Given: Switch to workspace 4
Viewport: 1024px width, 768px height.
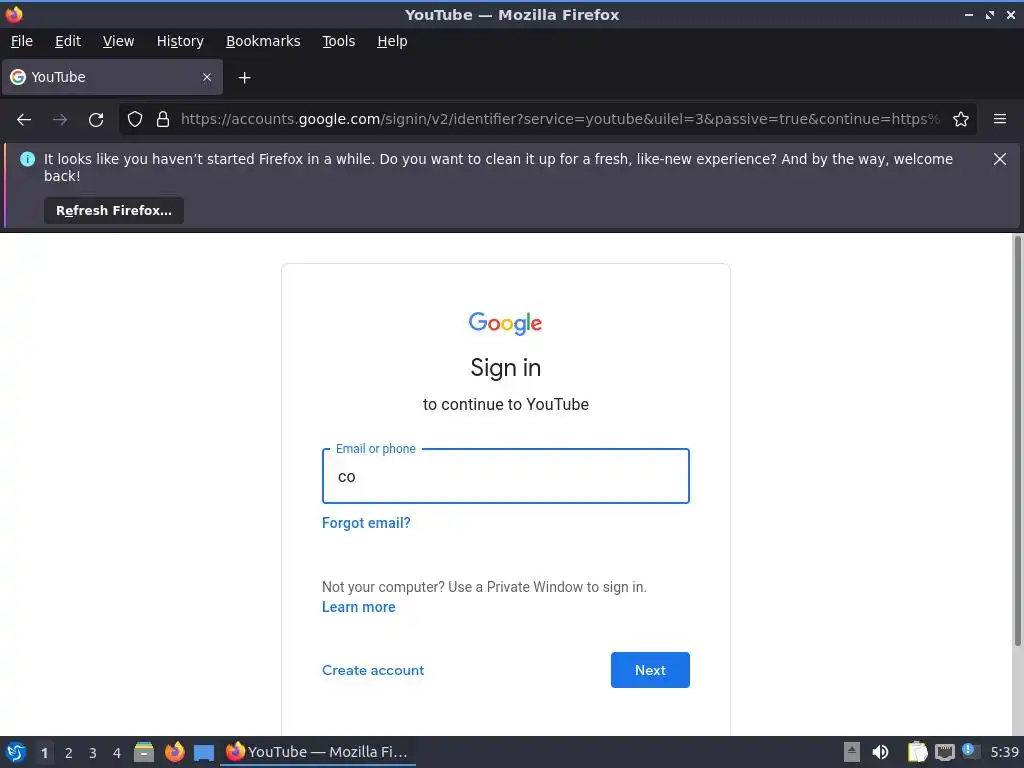Looking at the screenshot, I should [117, 753].
